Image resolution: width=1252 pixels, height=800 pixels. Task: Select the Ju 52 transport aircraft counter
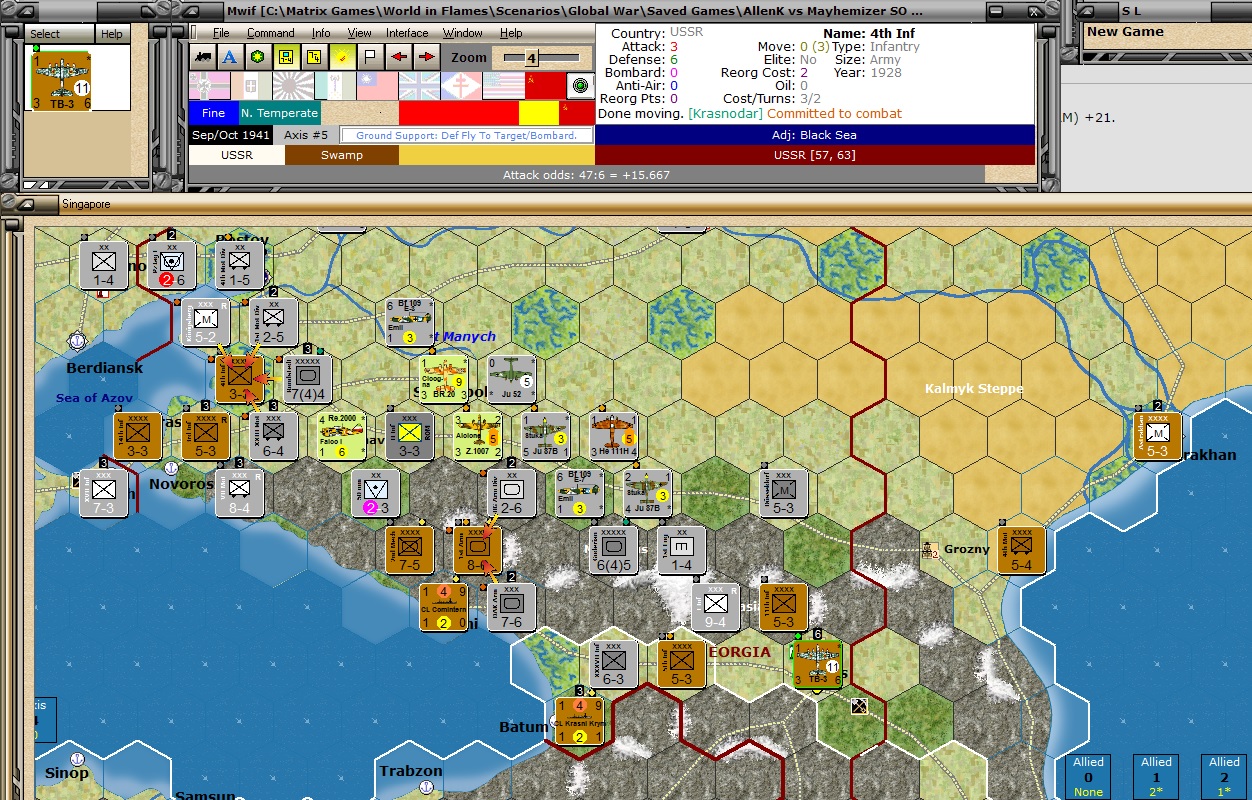click(512, 379)
